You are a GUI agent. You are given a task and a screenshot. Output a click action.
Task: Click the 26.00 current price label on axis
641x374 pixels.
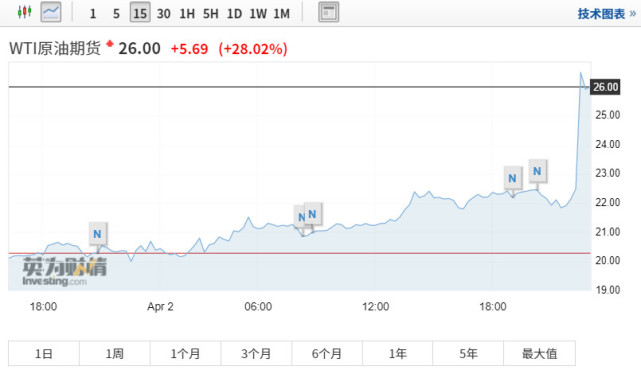[605, 87]
